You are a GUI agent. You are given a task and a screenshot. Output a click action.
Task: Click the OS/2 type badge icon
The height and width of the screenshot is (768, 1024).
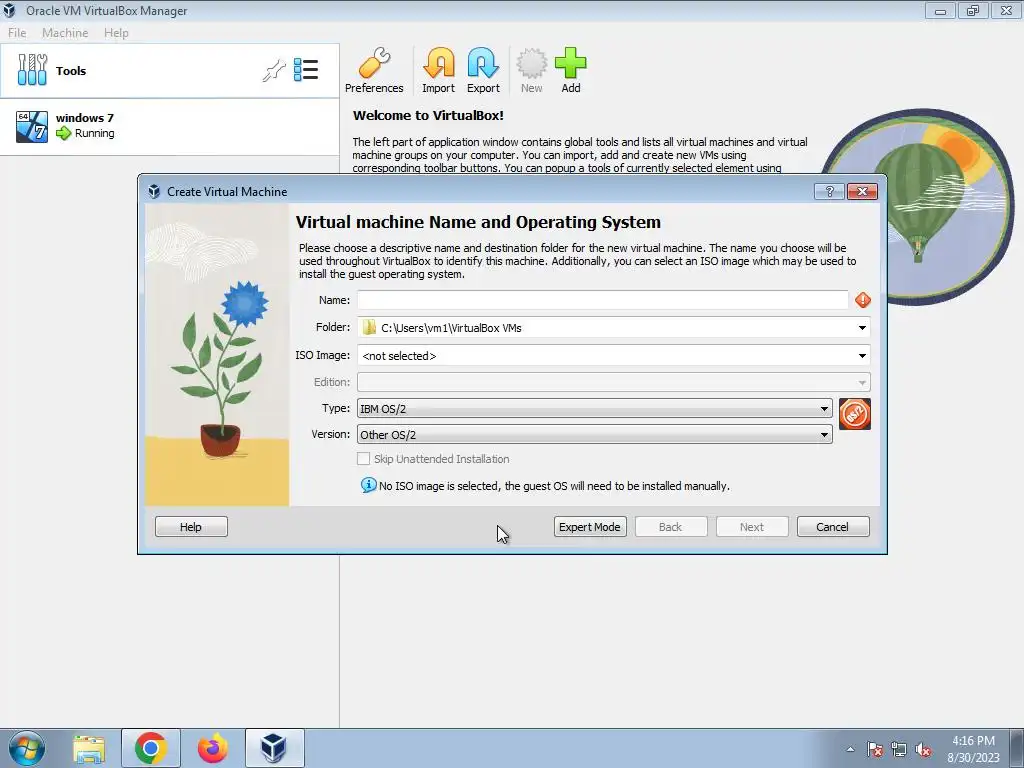[855, 414]
